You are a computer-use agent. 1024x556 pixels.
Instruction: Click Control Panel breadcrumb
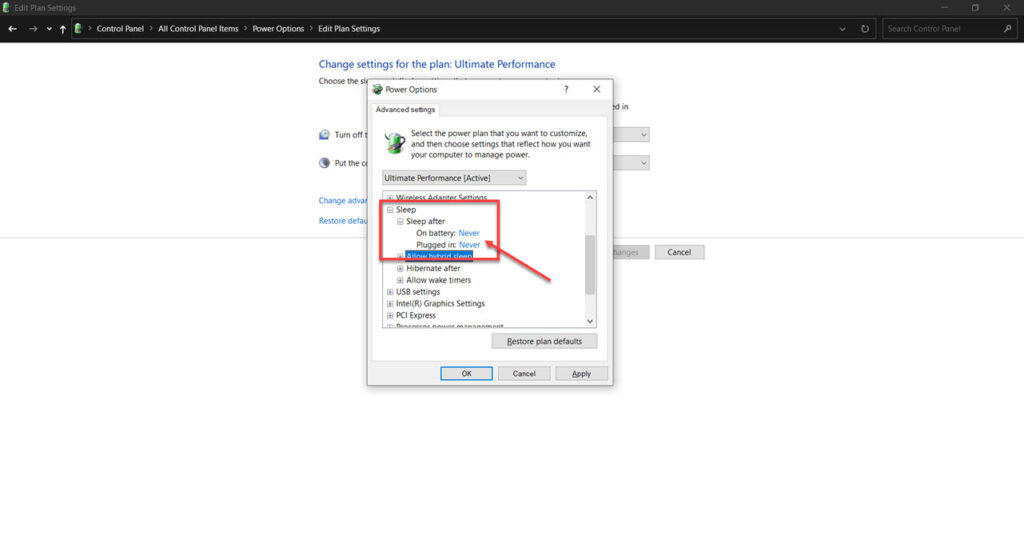(x=120, y=29)
